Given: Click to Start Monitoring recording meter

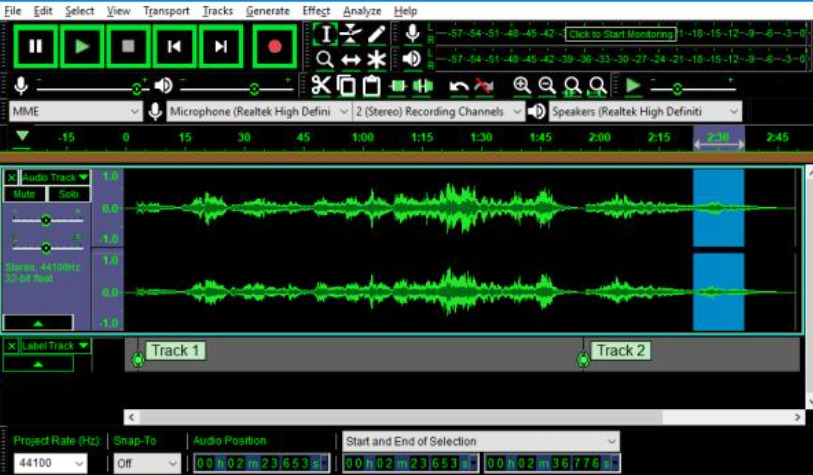Looking at the screenshot, I should pyautogui.click(x=621, y=34).
